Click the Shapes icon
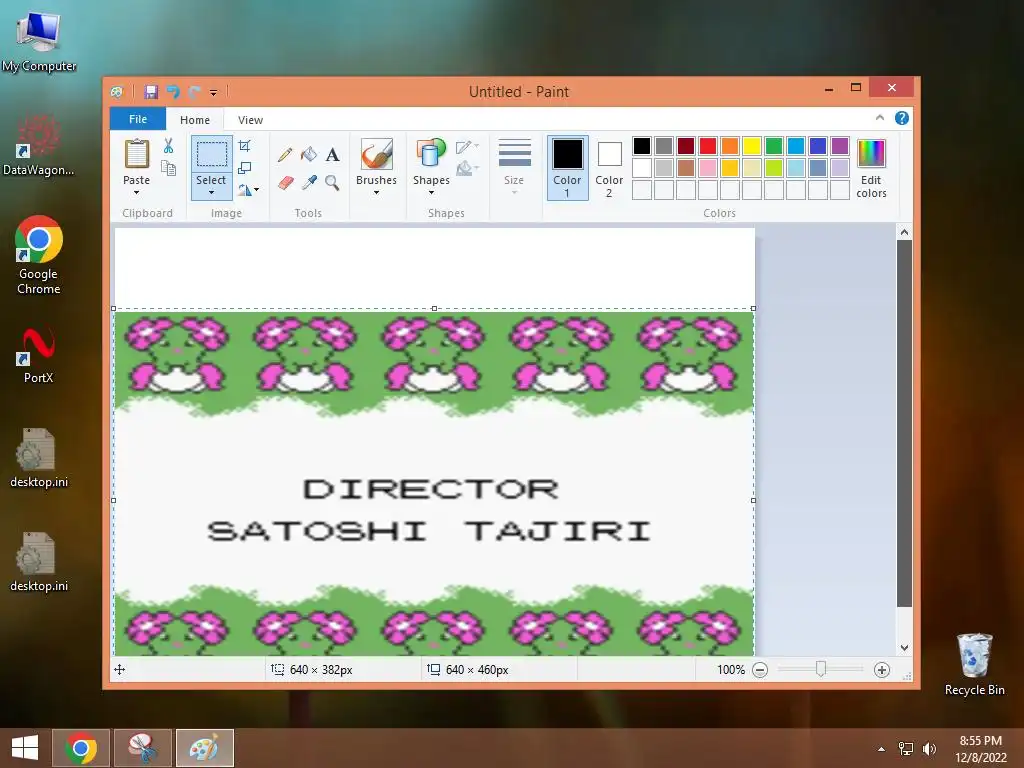 click(431, 154)
